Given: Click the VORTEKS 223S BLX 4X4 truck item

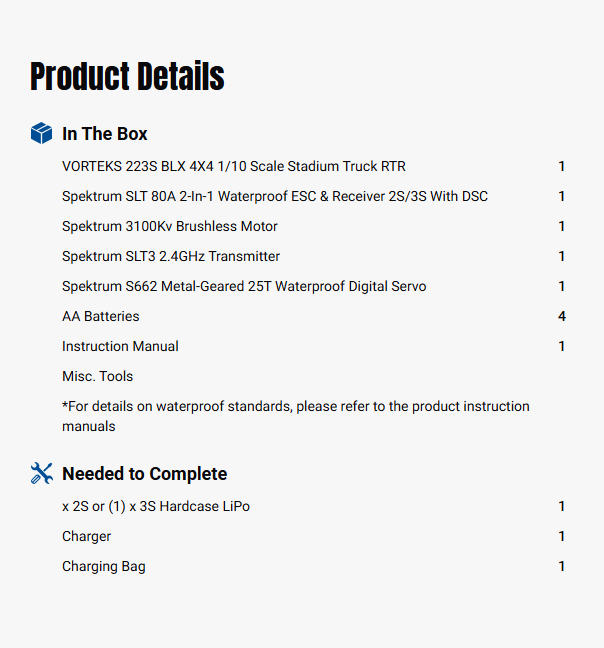Looking at the screenshot, I should (x=233, y=166).
